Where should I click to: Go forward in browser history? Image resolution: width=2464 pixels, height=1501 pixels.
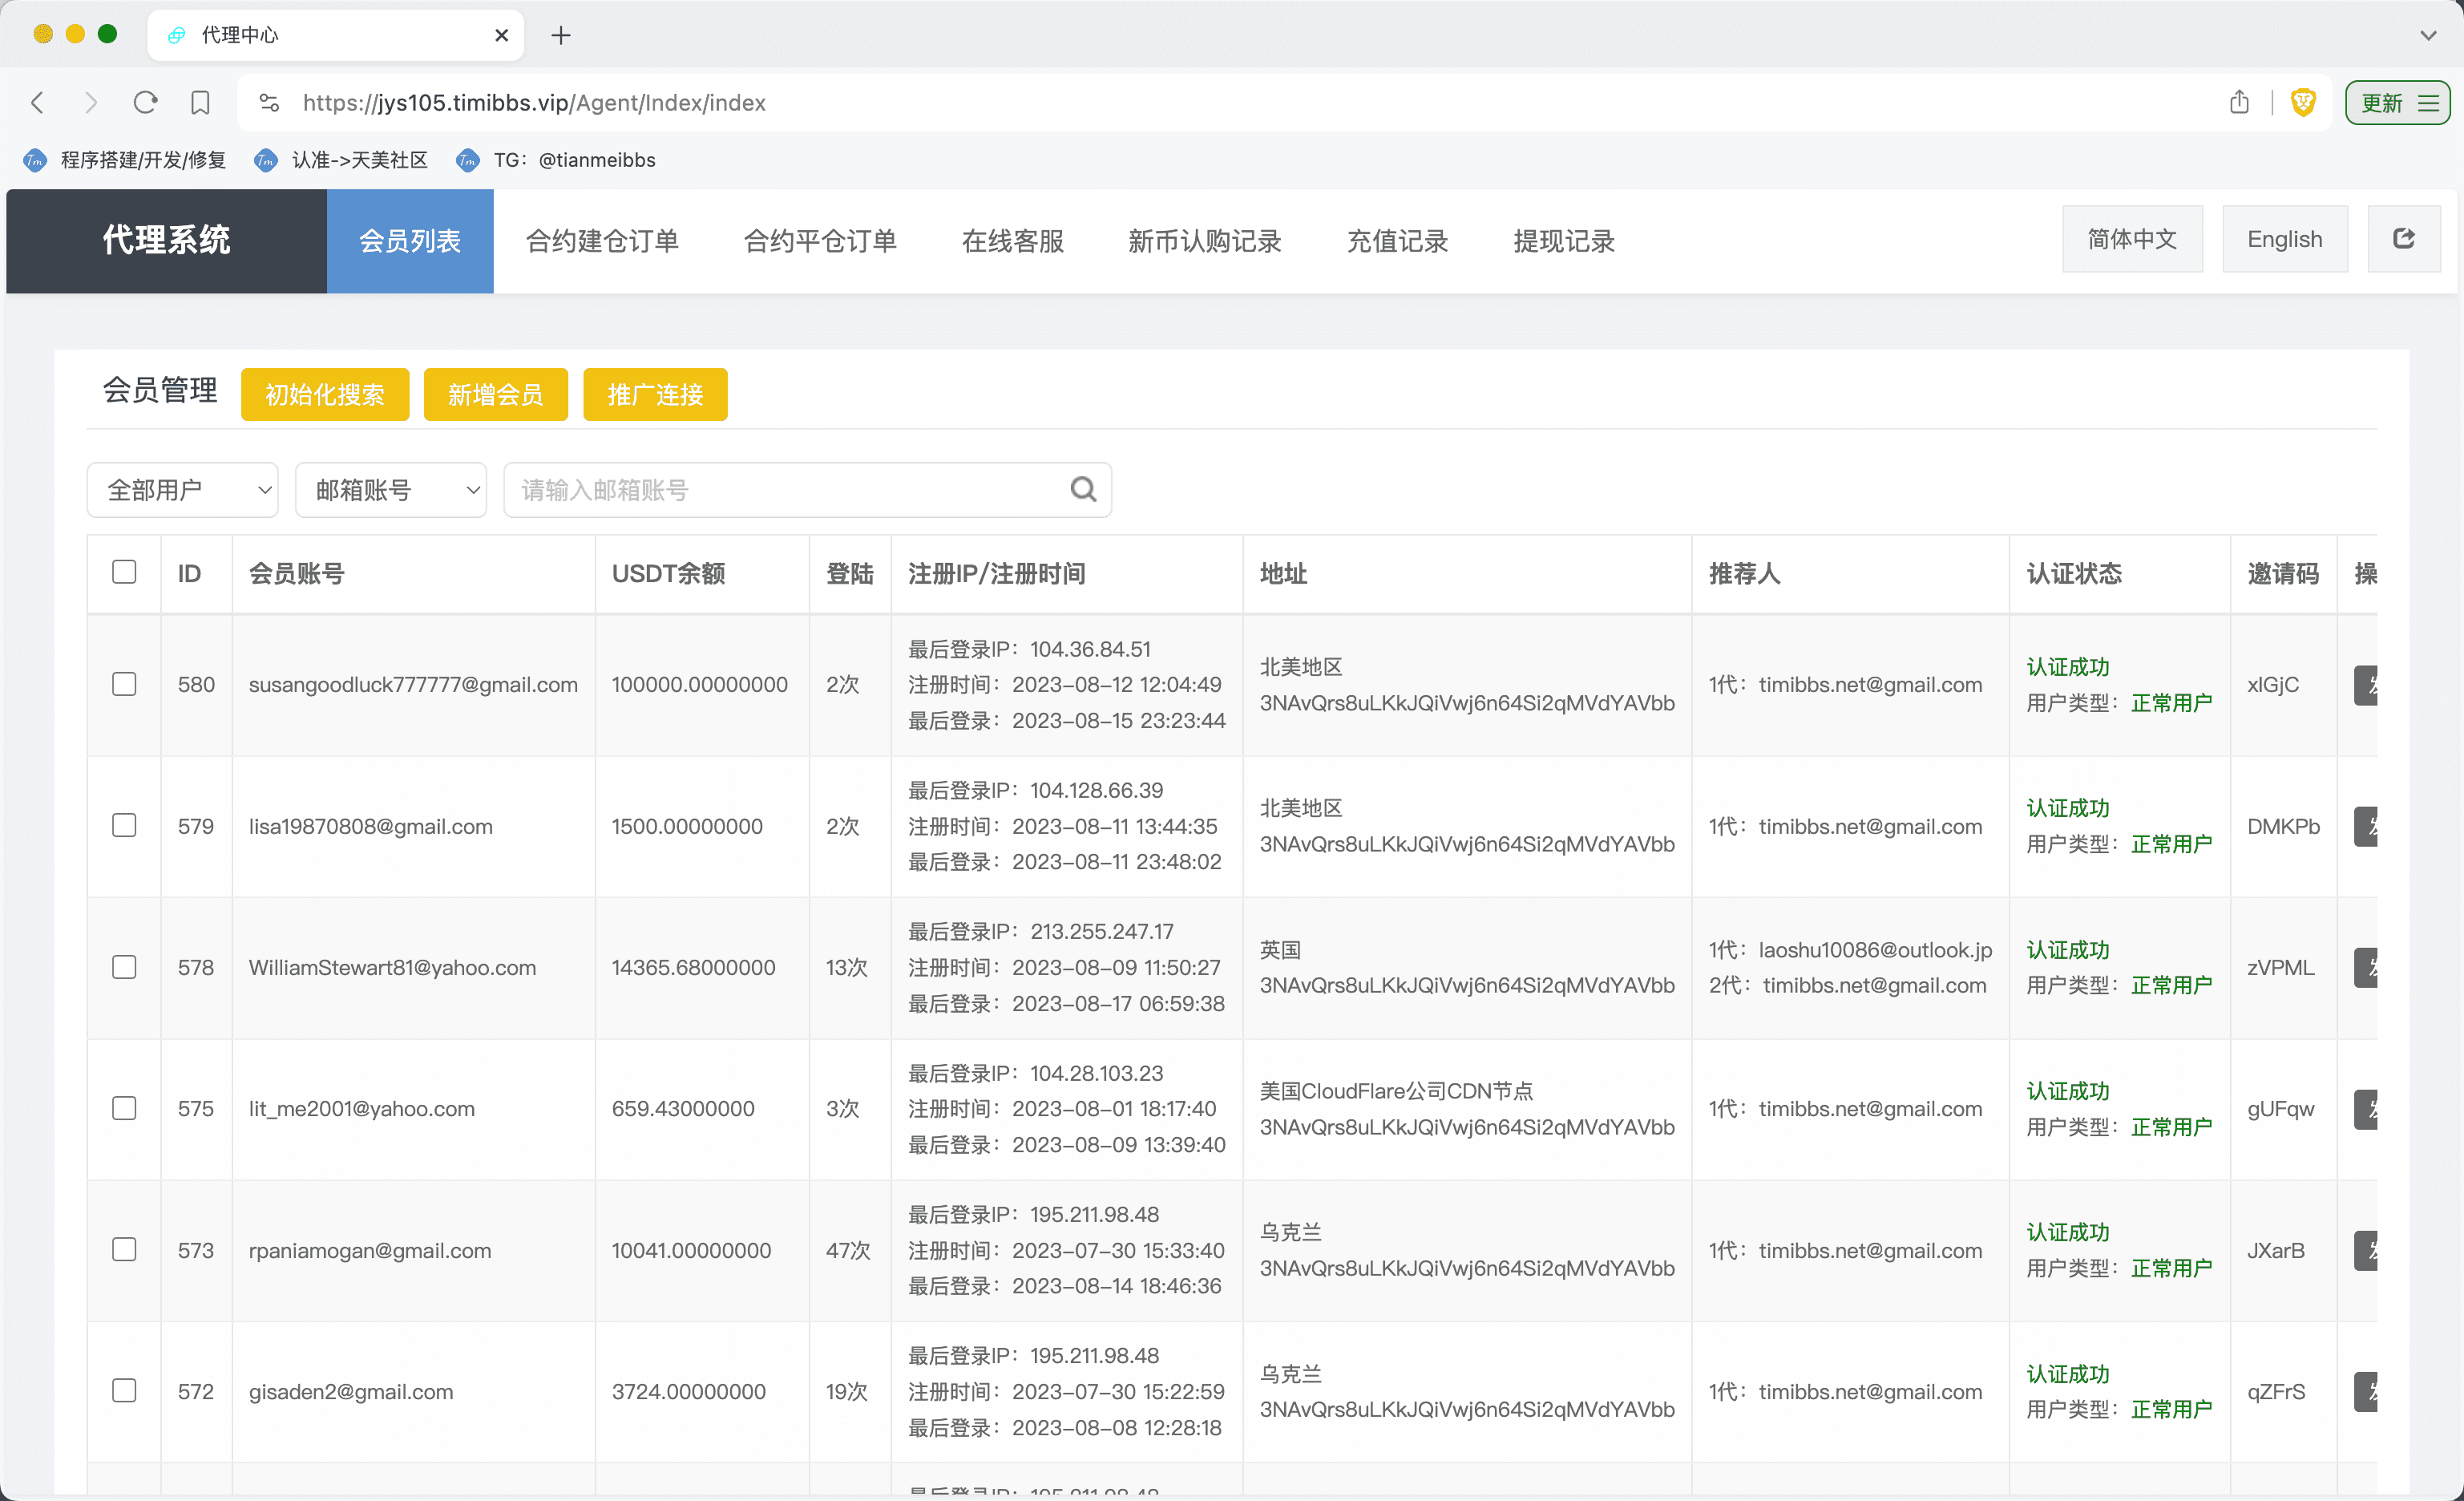point(91,103)
